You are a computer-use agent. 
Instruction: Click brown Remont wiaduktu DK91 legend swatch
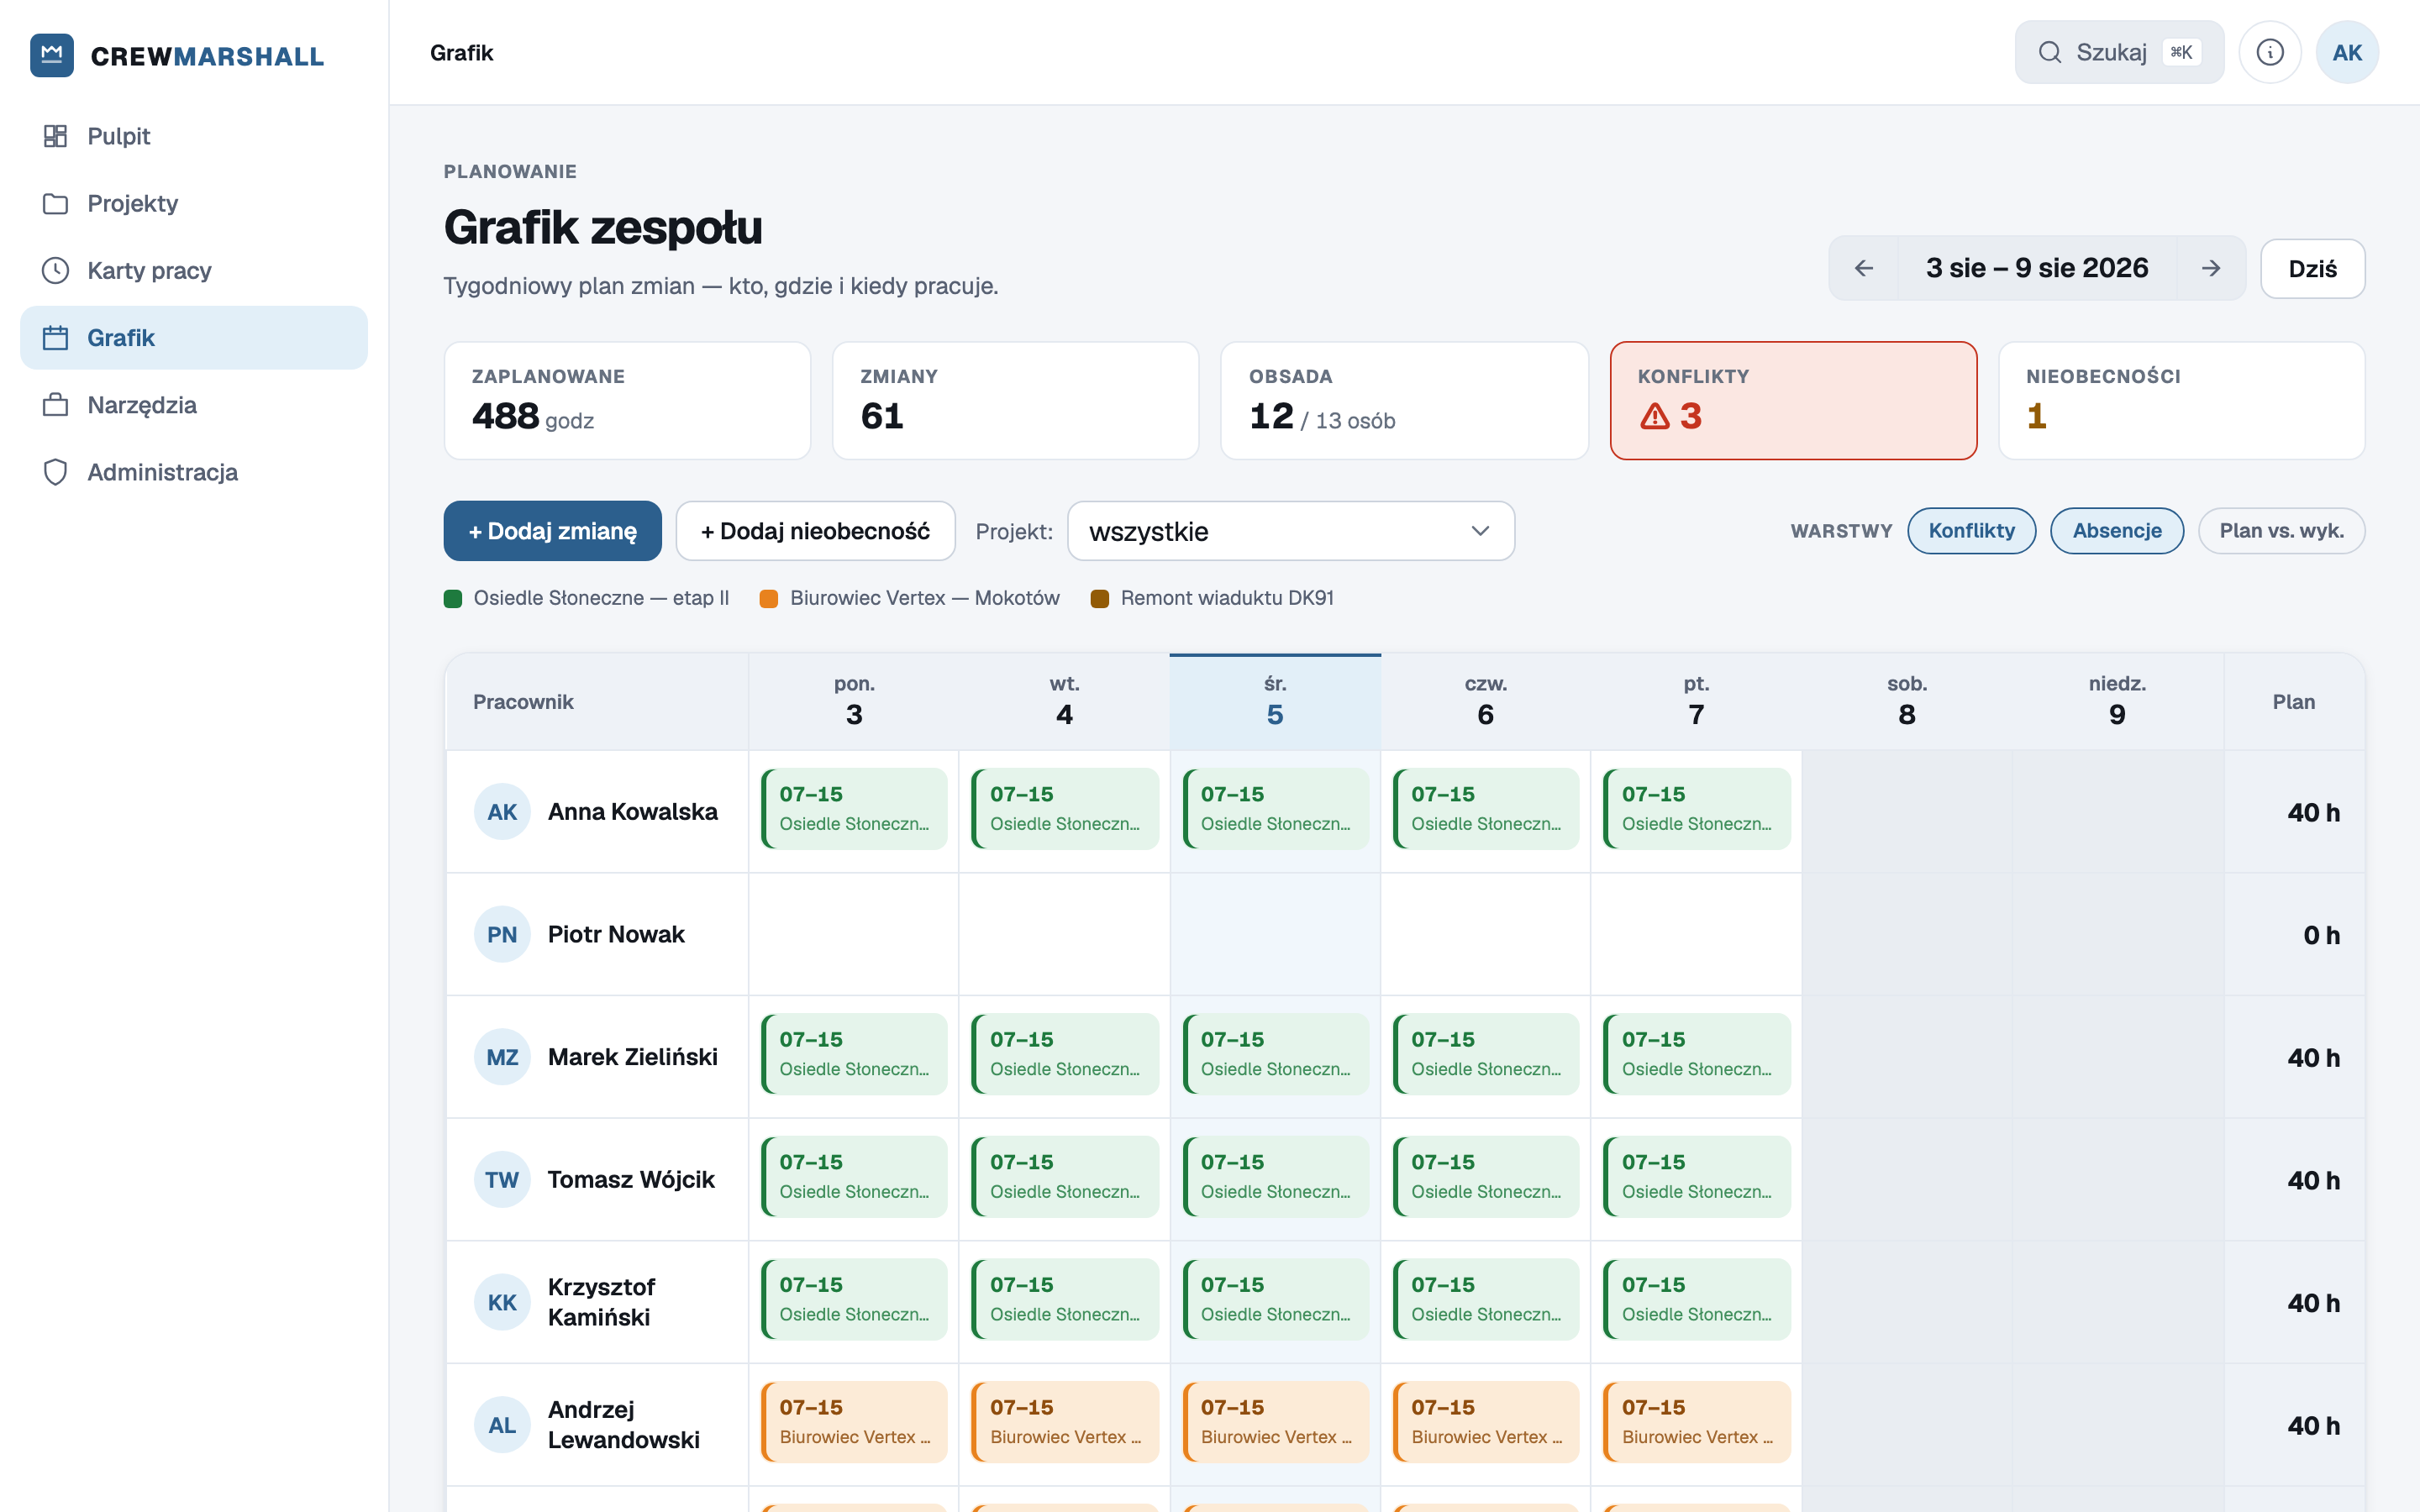click(1100, 599)
